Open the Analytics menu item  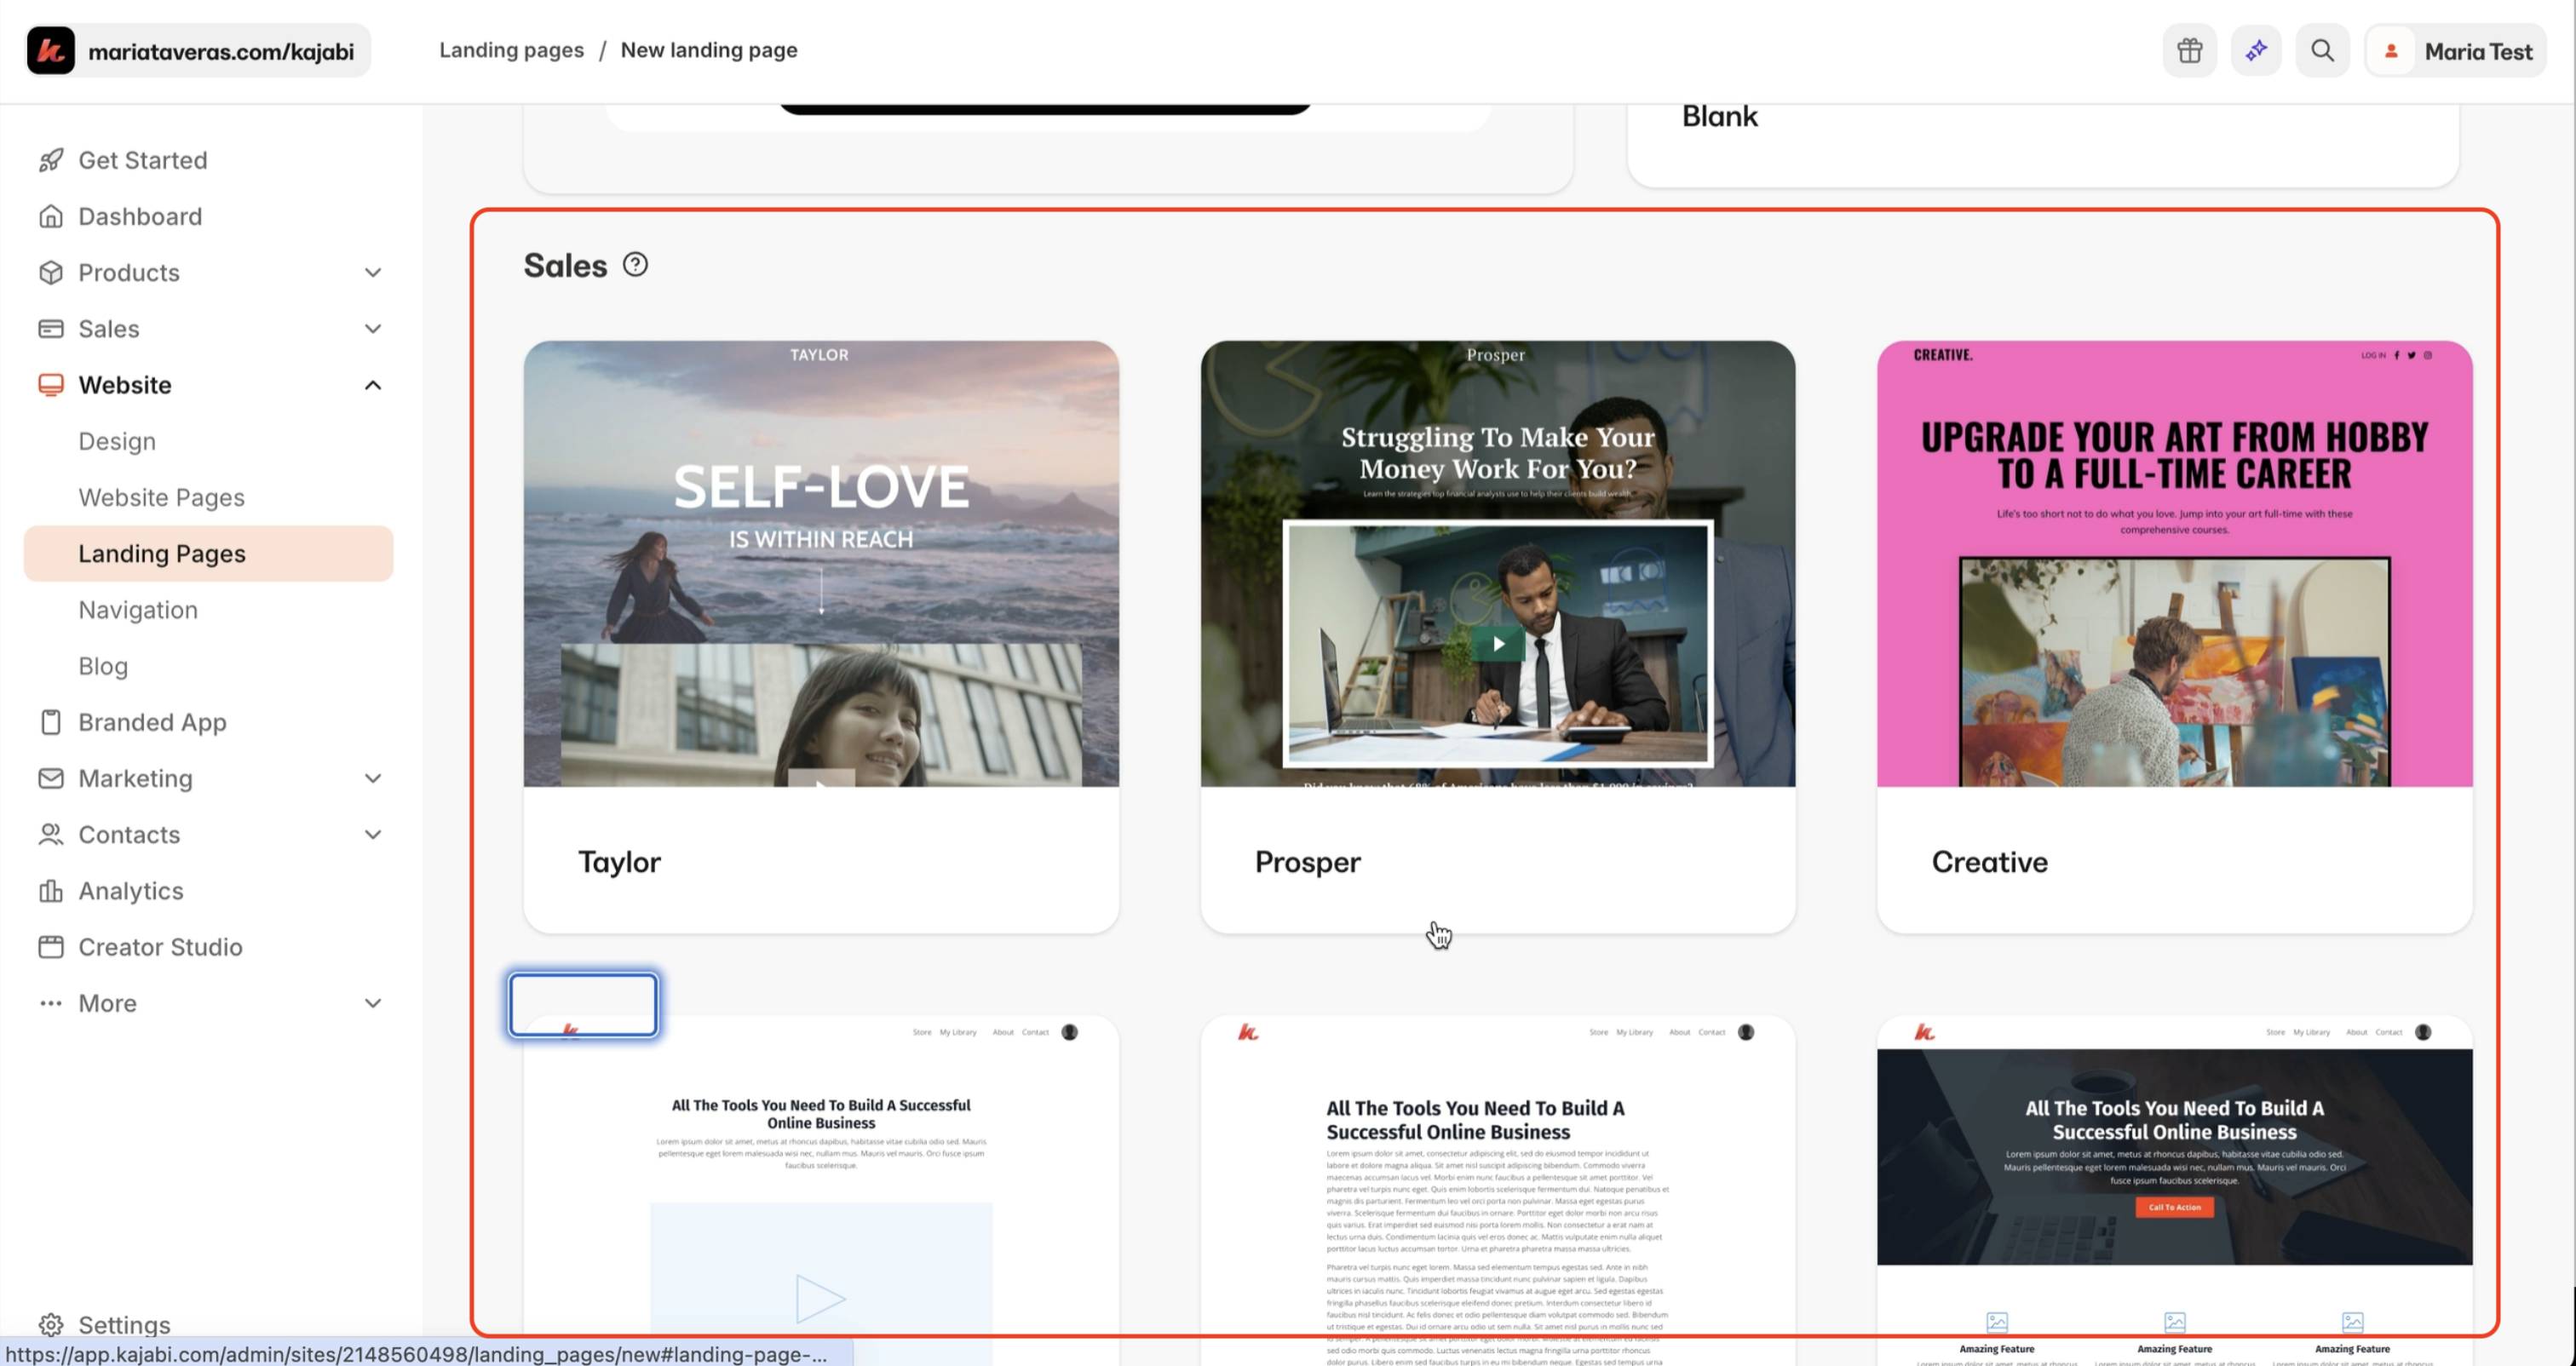point(209,891)
